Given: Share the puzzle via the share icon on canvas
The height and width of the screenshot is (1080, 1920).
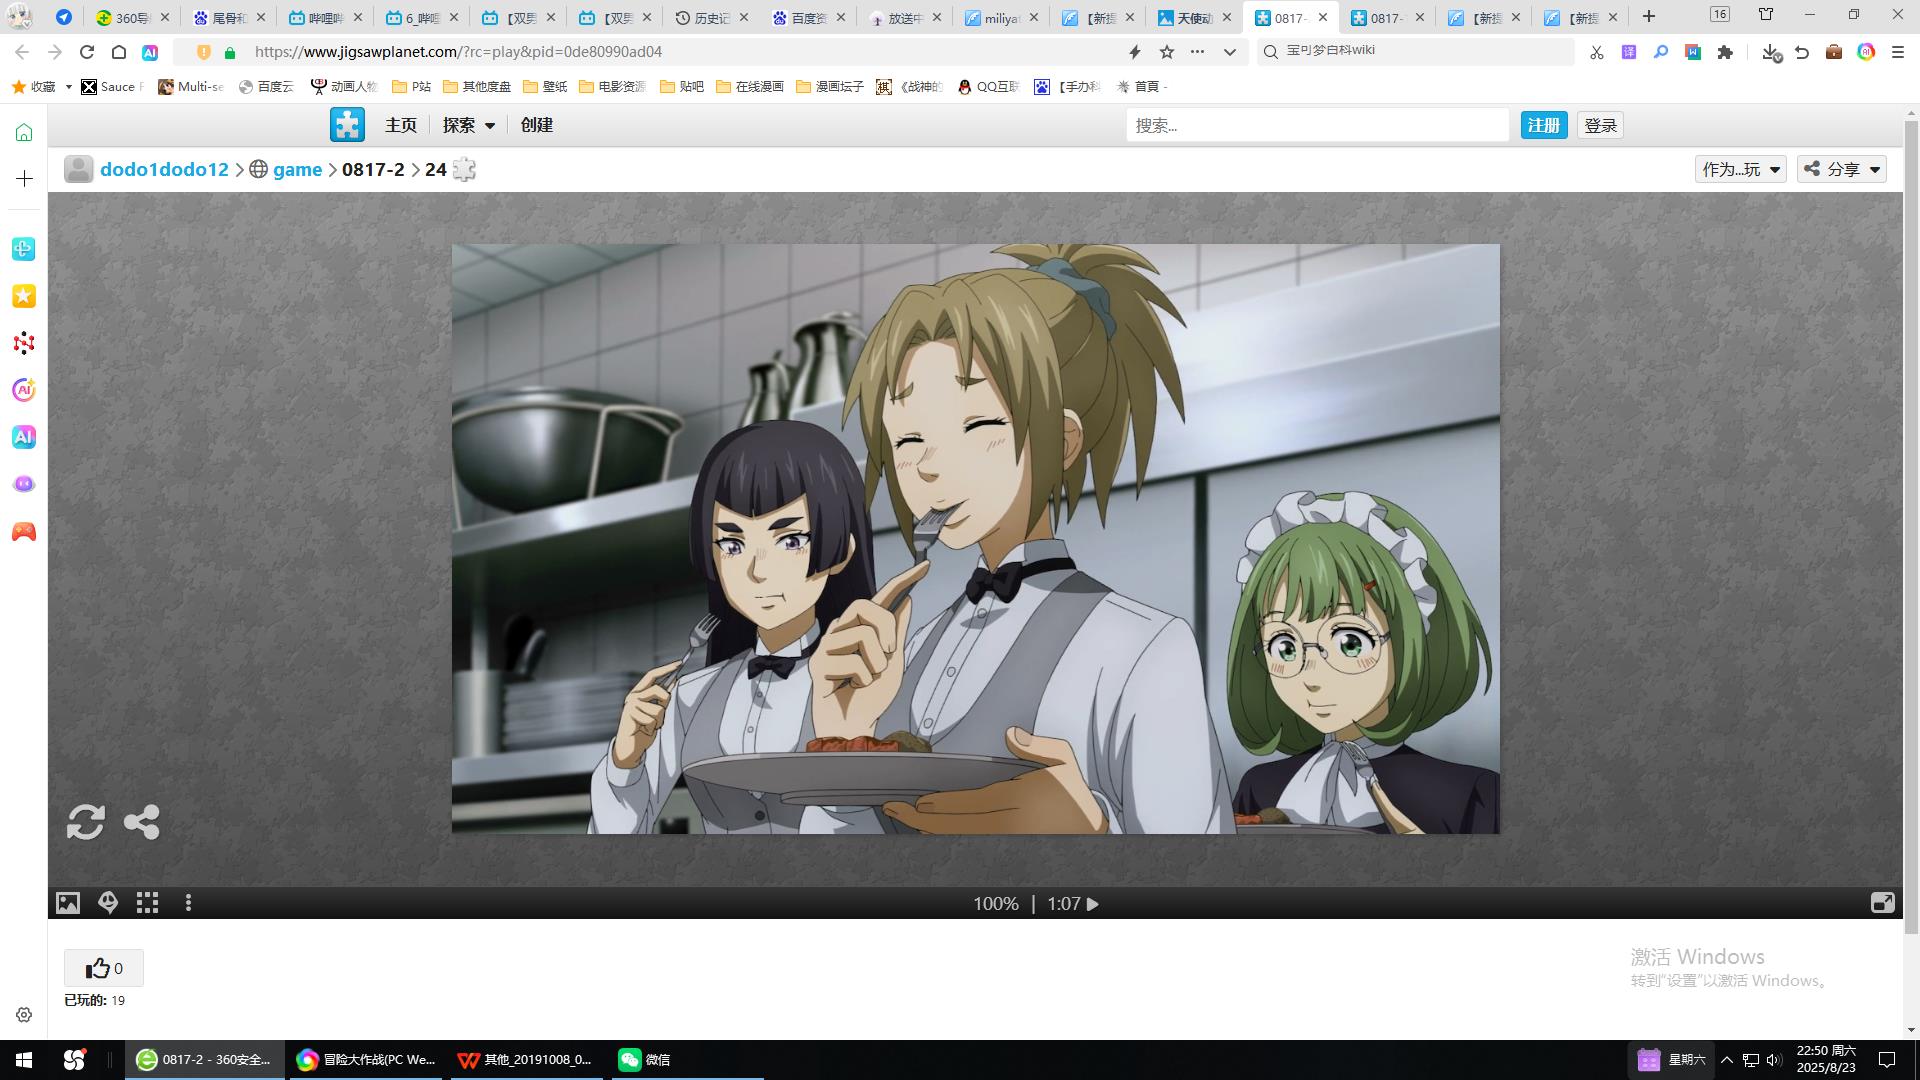Looking at the screenshot, I should 141,822.
